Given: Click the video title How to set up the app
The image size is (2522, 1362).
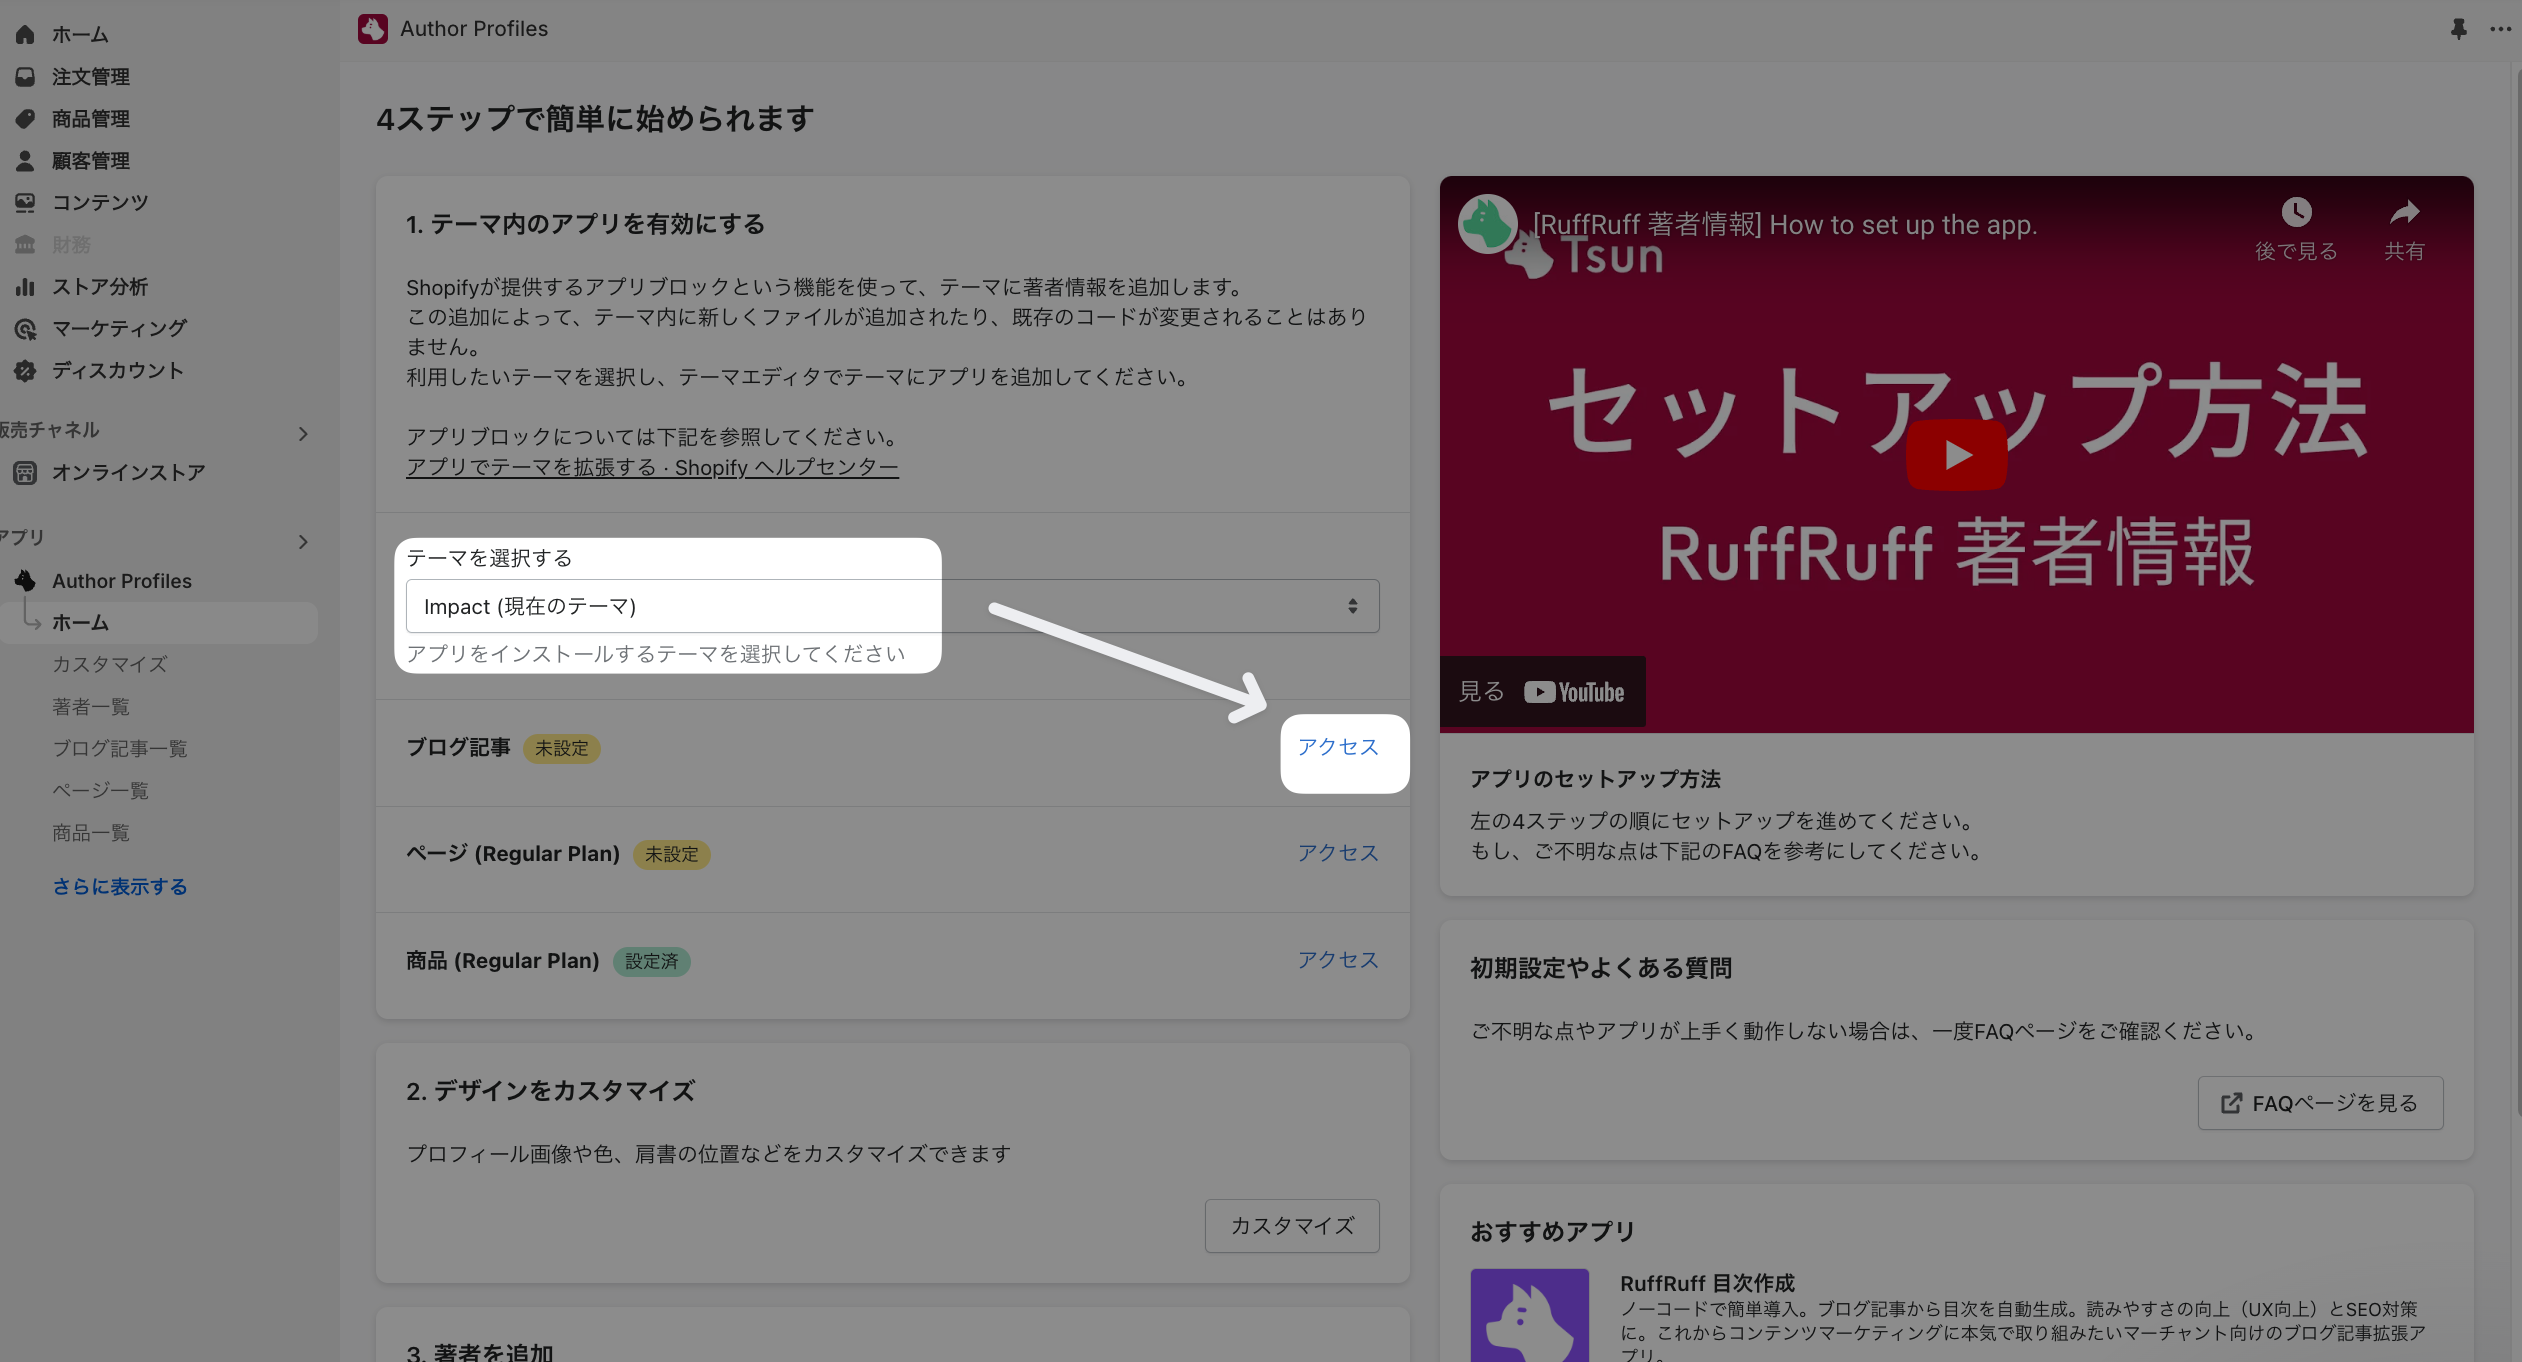Looking at the screenshot, I should pyautogui.click(x=1785, y=225).
